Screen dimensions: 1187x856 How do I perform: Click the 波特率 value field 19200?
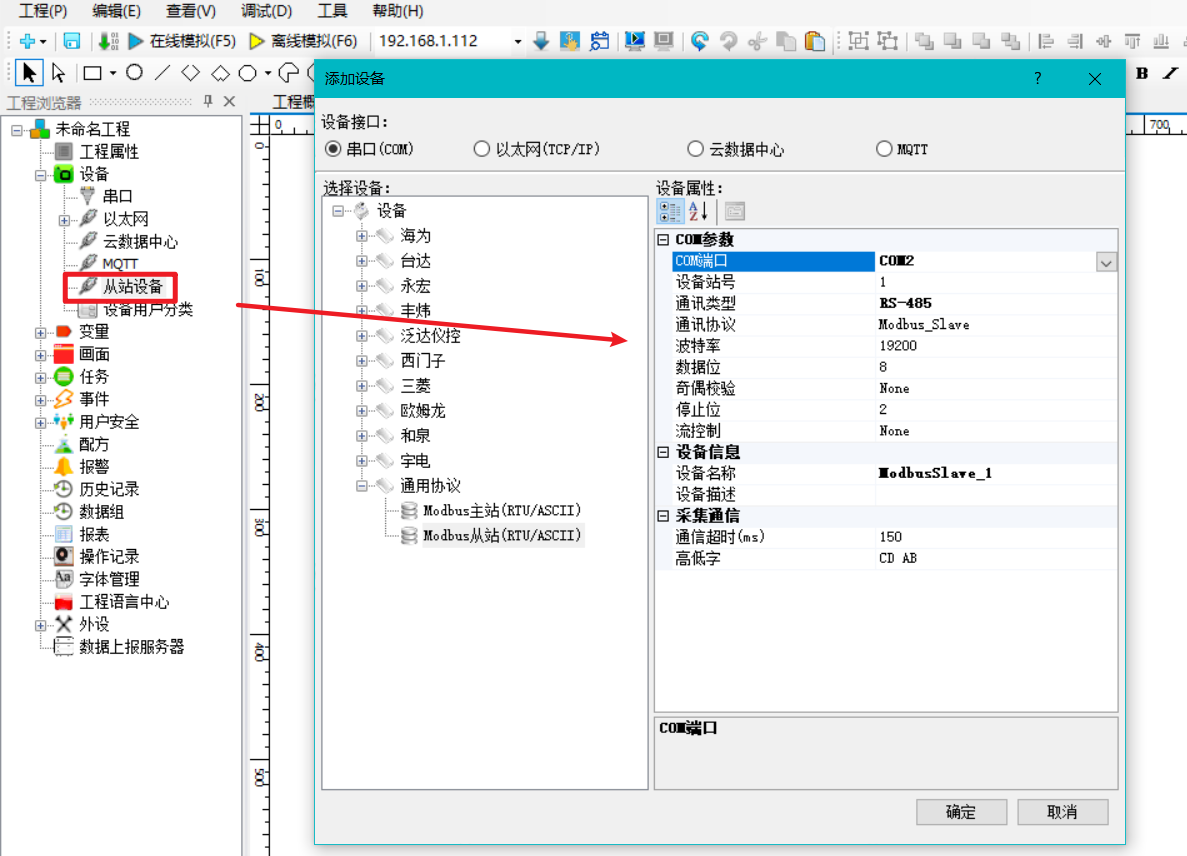point(996,346)
